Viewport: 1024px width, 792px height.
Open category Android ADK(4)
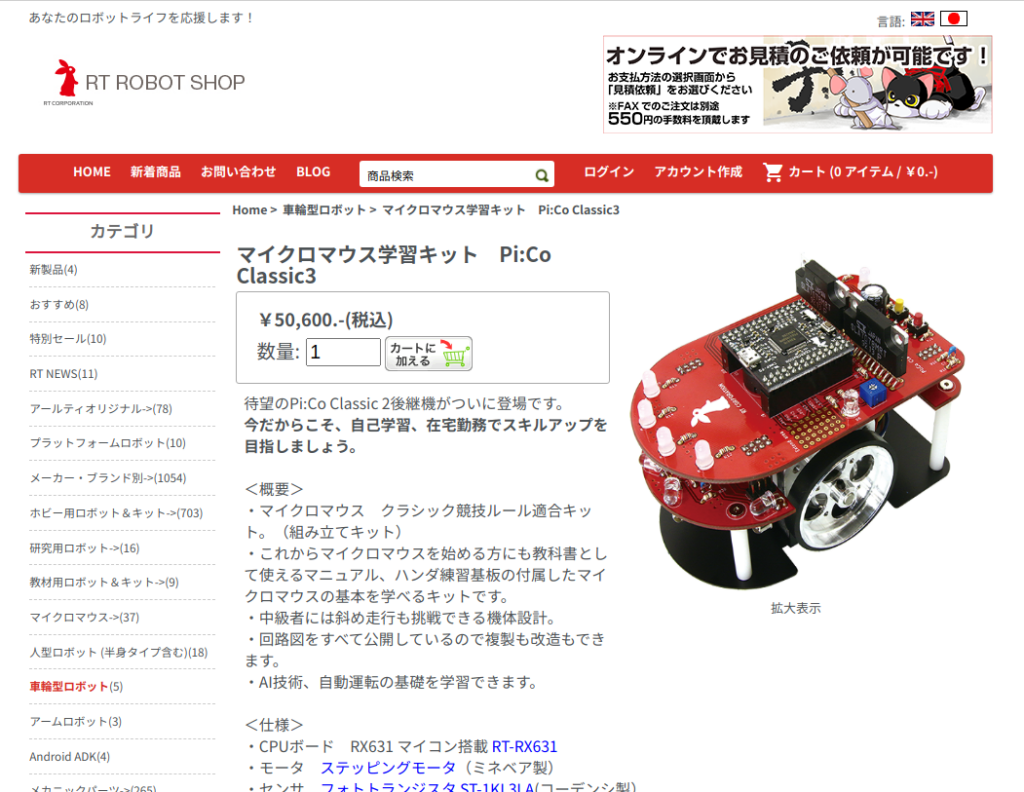70,757
